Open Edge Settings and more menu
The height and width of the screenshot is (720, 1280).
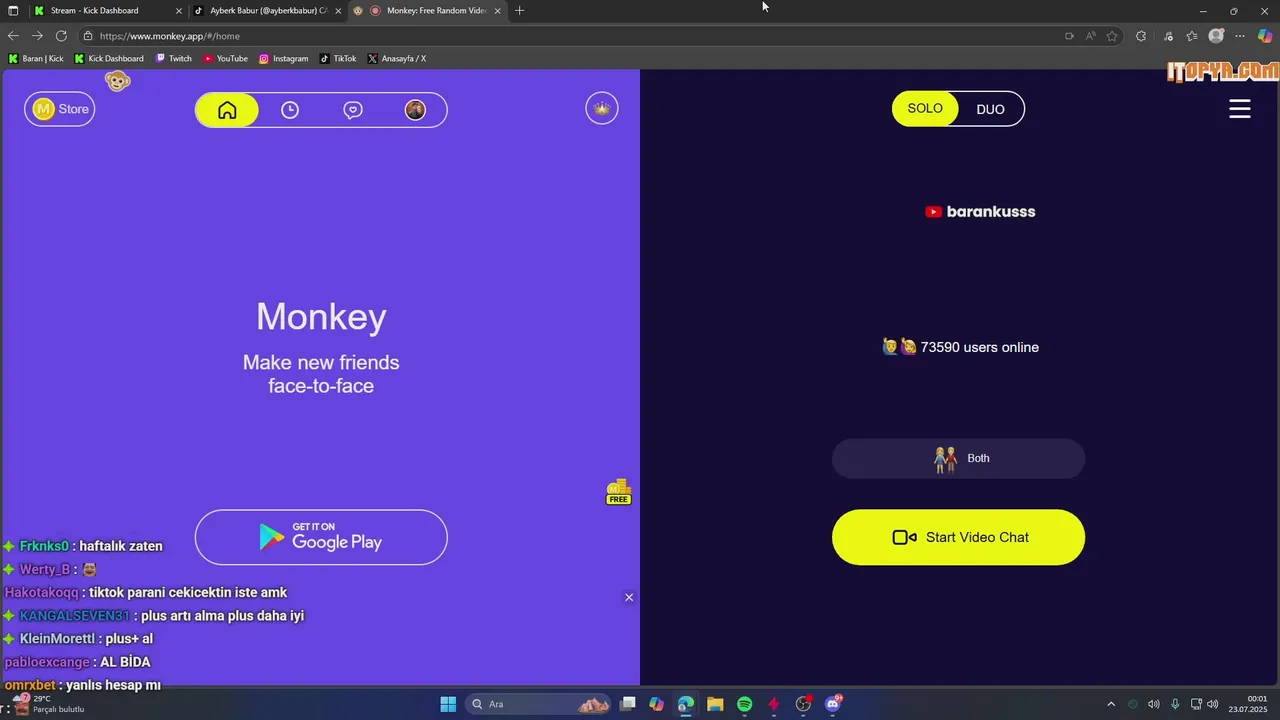click(1240, 36)
